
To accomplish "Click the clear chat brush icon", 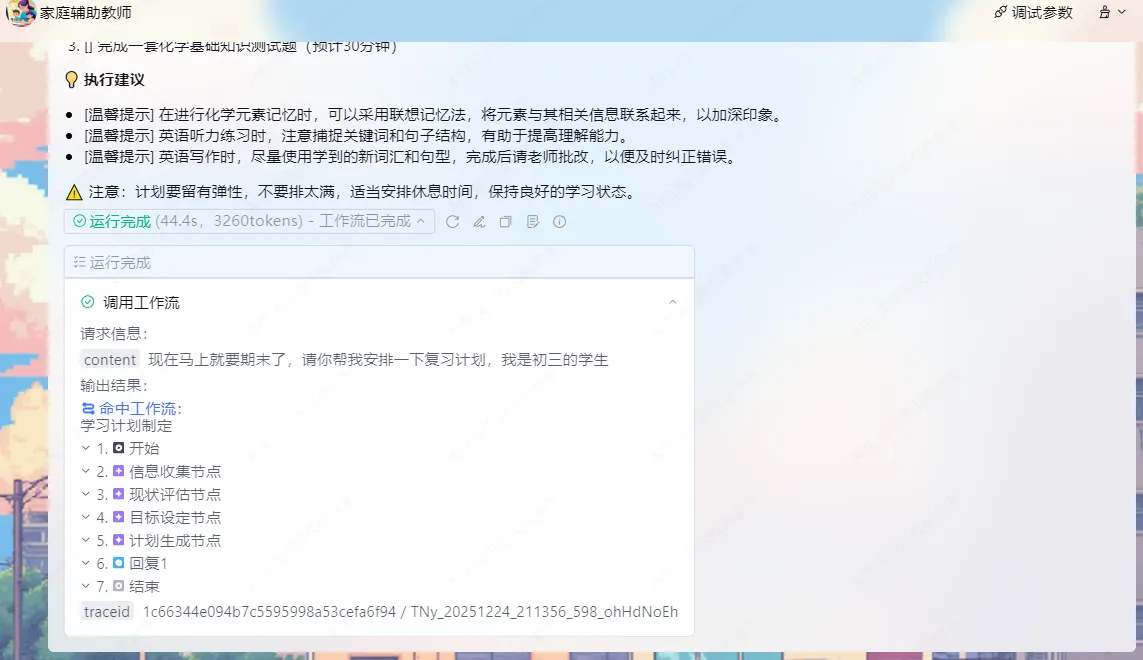I will pyautogui.click(x=1105, y=13).
